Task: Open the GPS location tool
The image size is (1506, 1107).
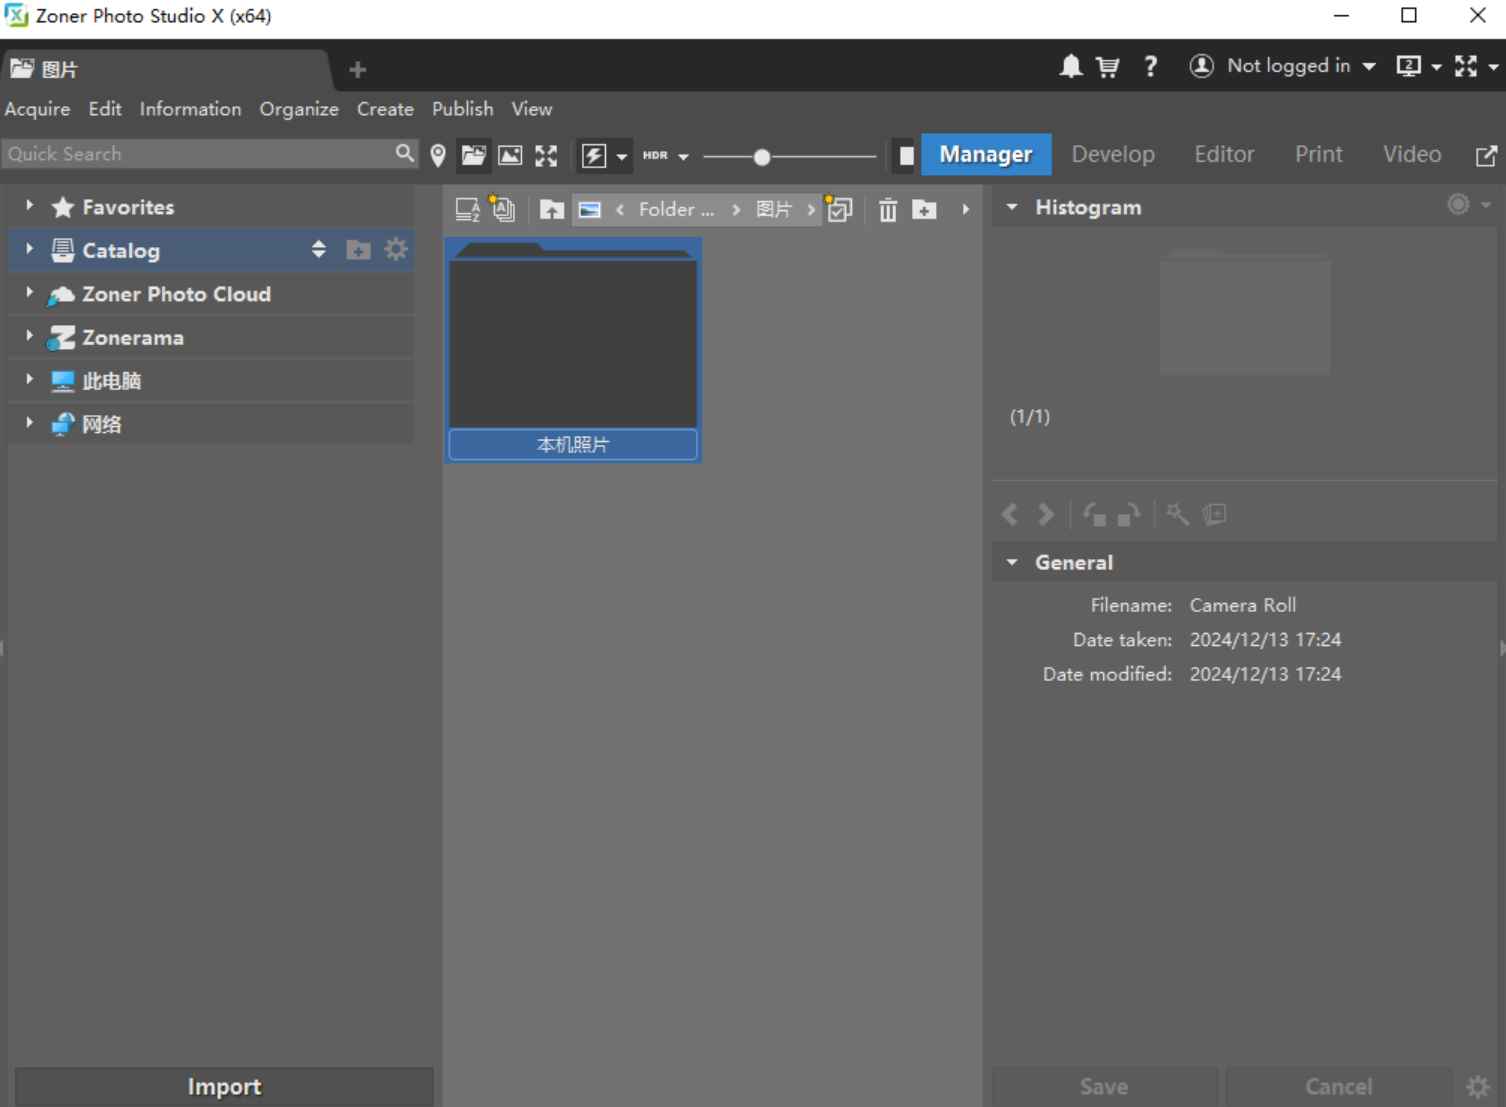Action: coord(437,154)
